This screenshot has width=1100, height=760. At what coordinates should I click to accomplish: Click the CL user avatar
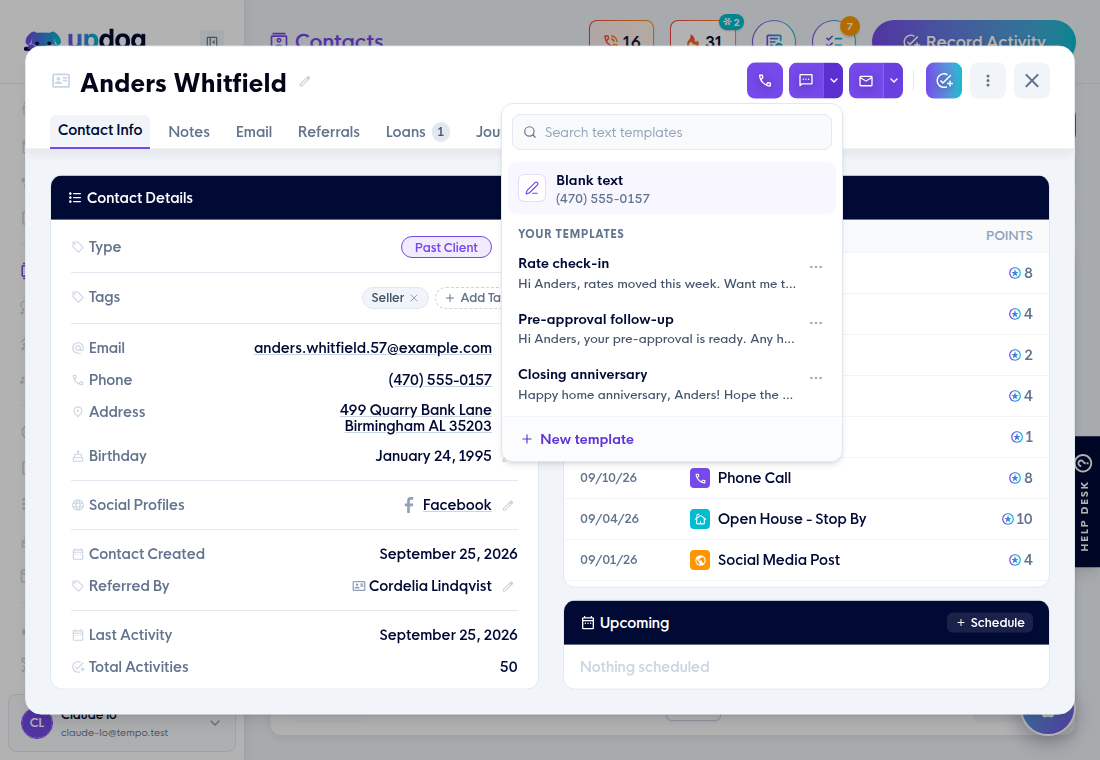click(36, 723)
